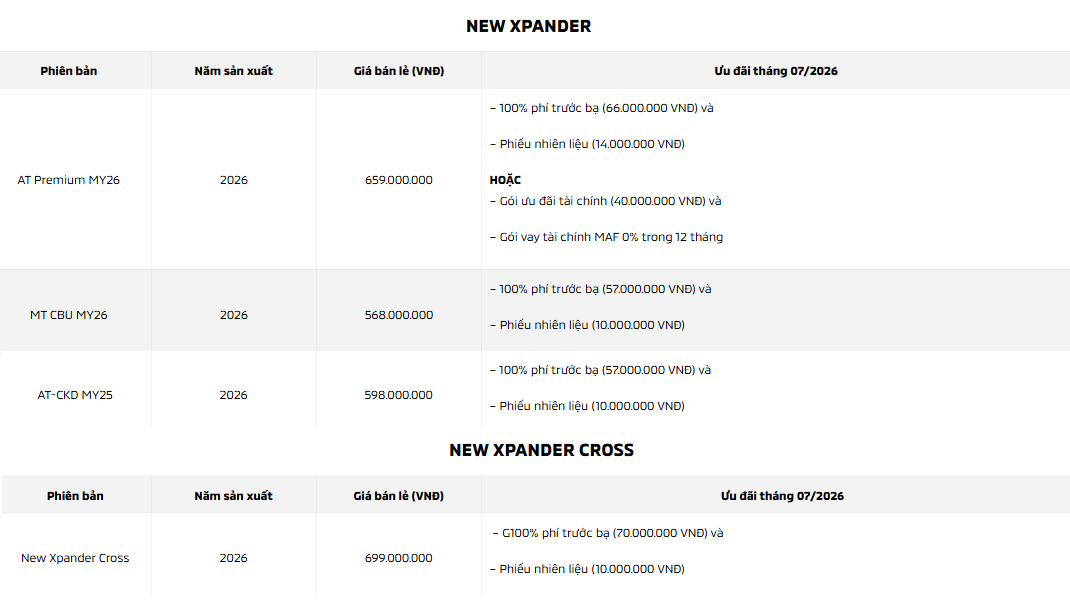Click Ưu đãi tháng 07/2026 header in Xpander table

tap(776, 71)
